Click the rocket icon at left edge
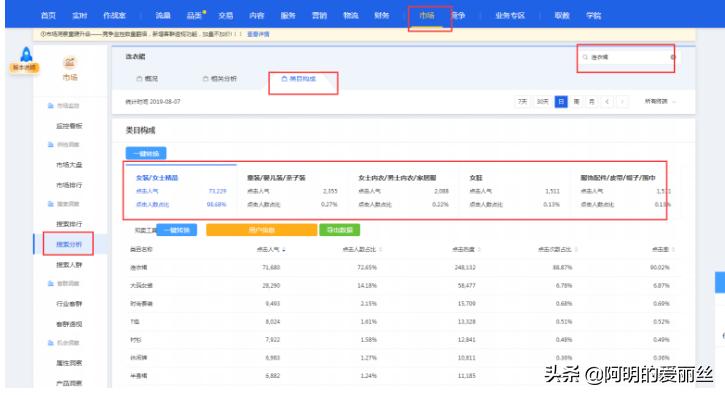725x395 pixels. (x=26, y=55)
